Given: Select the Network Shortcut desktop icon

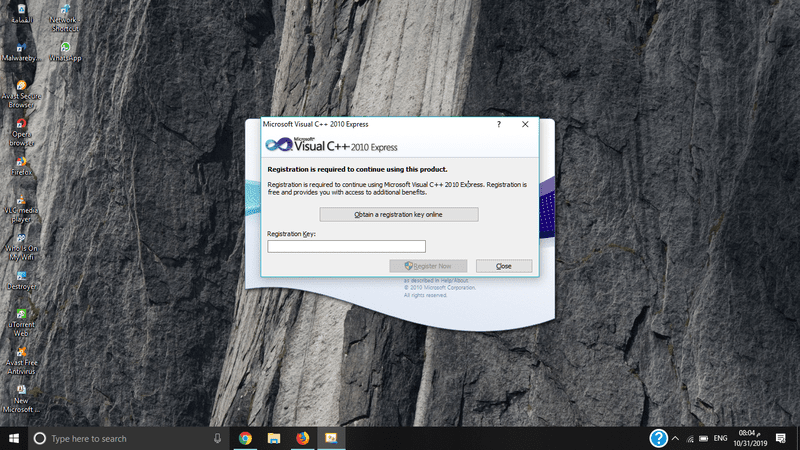Looking at the screenshot, I should tap(65, 18).
